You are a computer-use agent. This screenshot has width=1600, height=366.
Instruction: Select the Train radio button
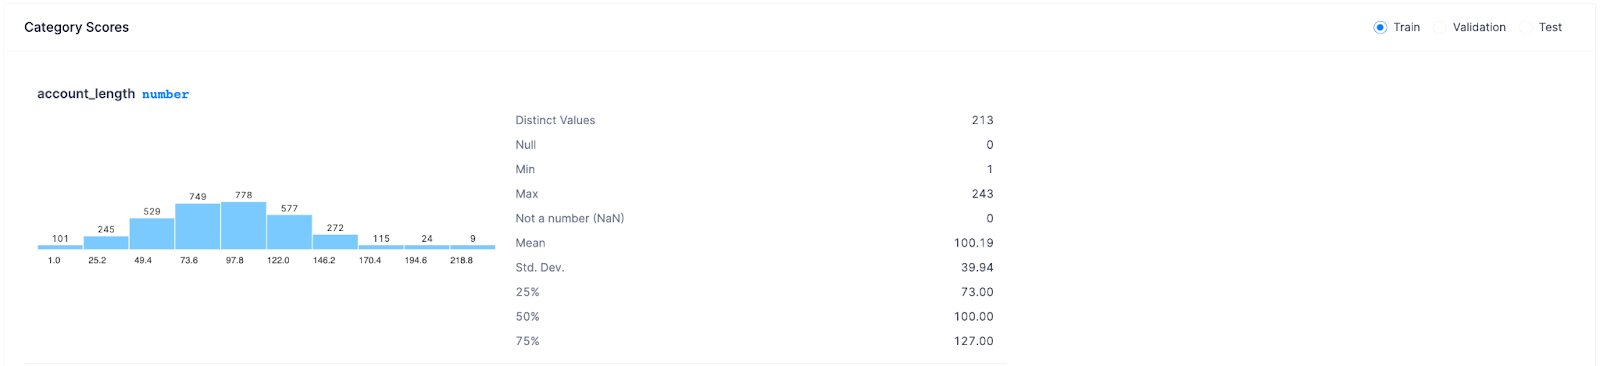1380,27
